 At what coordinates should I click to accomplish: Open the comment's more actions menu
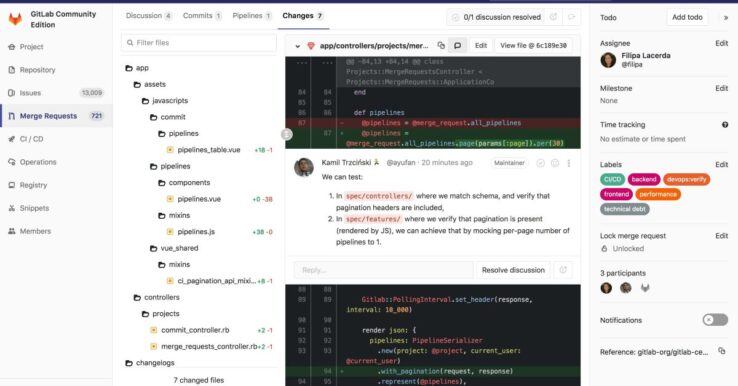[569, 163]
